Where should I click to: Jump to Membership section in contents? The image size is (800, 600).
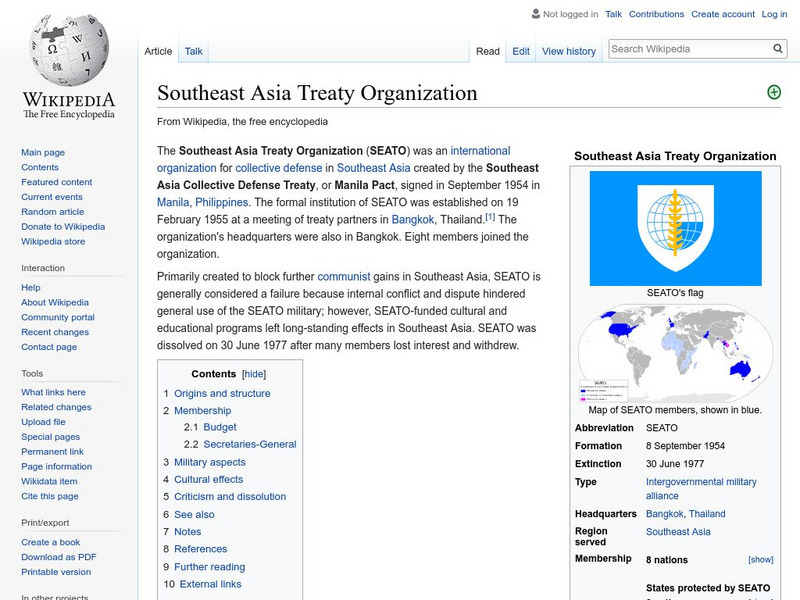pyautogui.click(x=203, y=411)
